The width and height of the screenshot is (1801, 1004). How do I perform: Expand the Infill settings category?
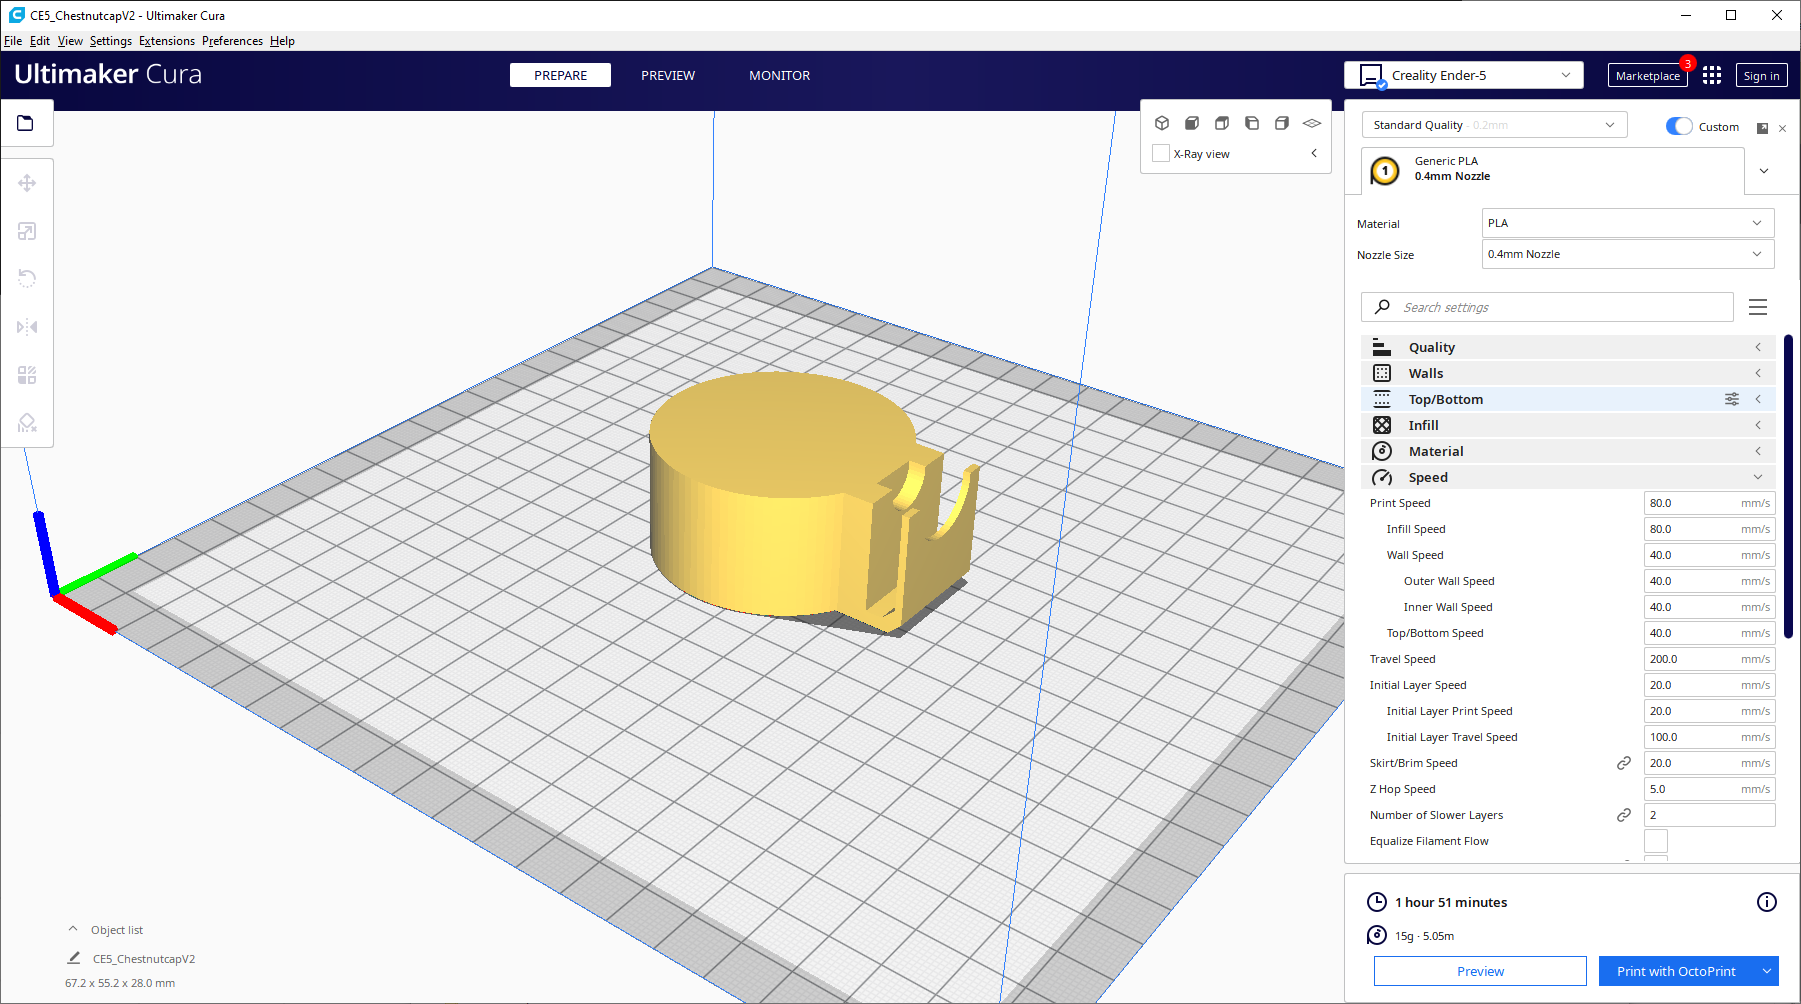(x=1567, y=425)
